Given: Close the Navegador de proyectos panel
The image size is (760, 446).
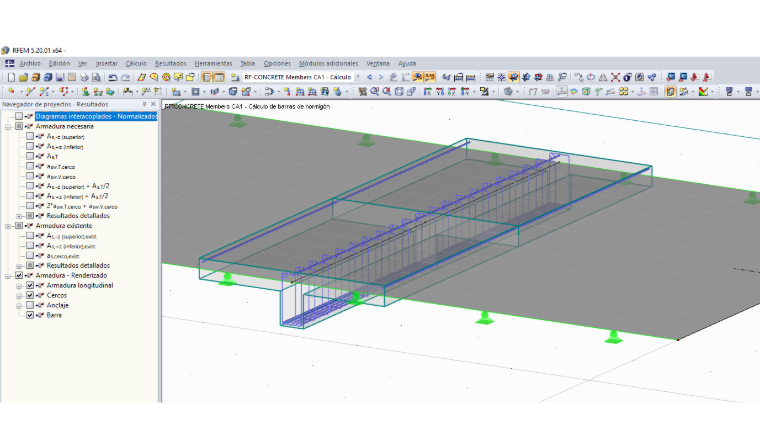Looking at the screenshot, I should [x=153, y=104].
